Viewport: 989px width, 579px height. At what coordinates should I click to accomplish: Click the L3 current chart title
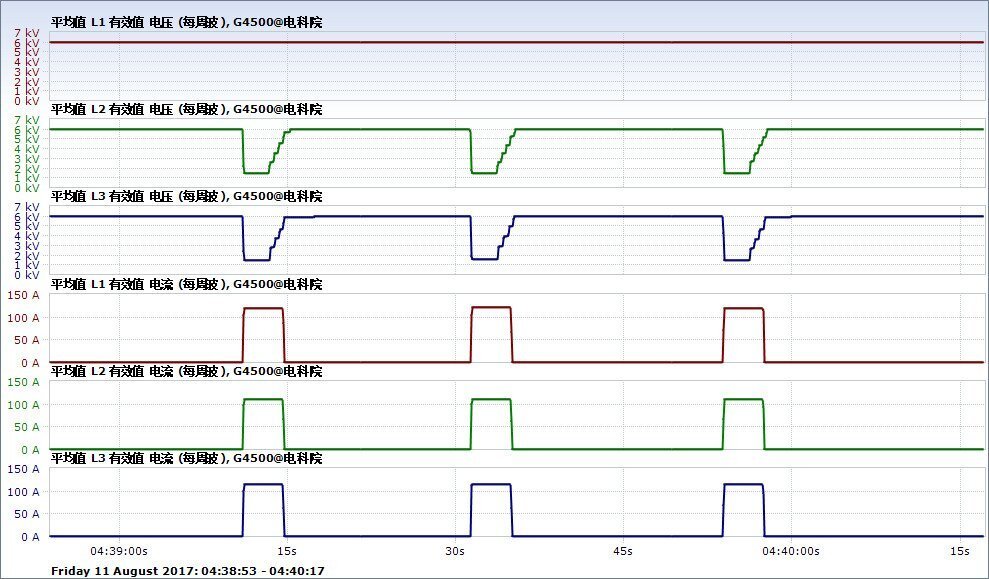tap(187, 458)
